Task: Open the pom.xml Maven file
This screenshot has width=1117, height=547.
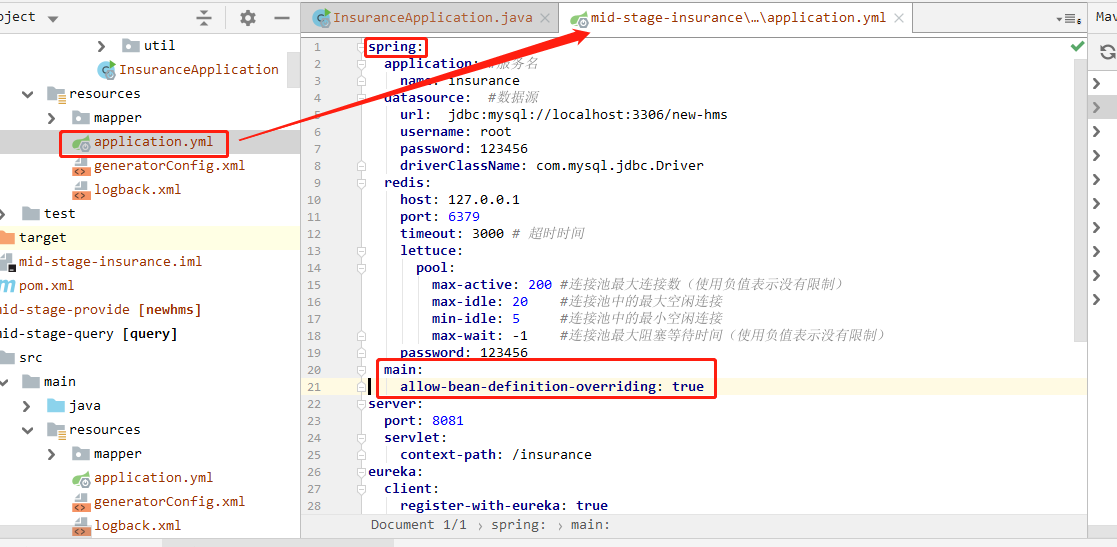Action: [x=46, y=286]
